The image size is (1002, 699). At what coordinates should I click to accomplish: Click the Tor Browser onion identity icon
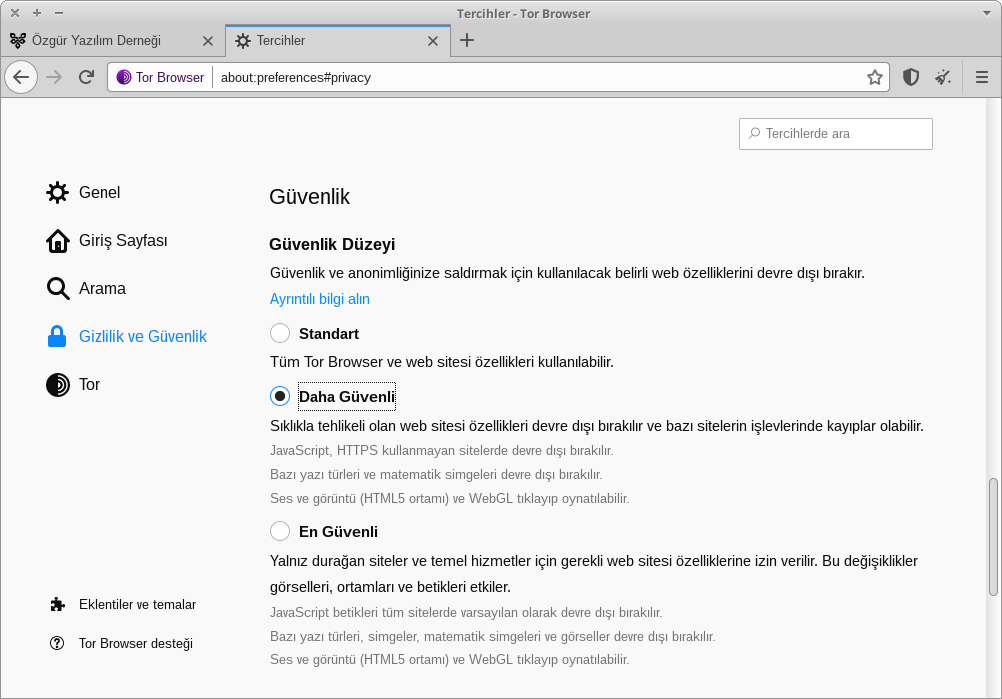[x=124, y=77]
